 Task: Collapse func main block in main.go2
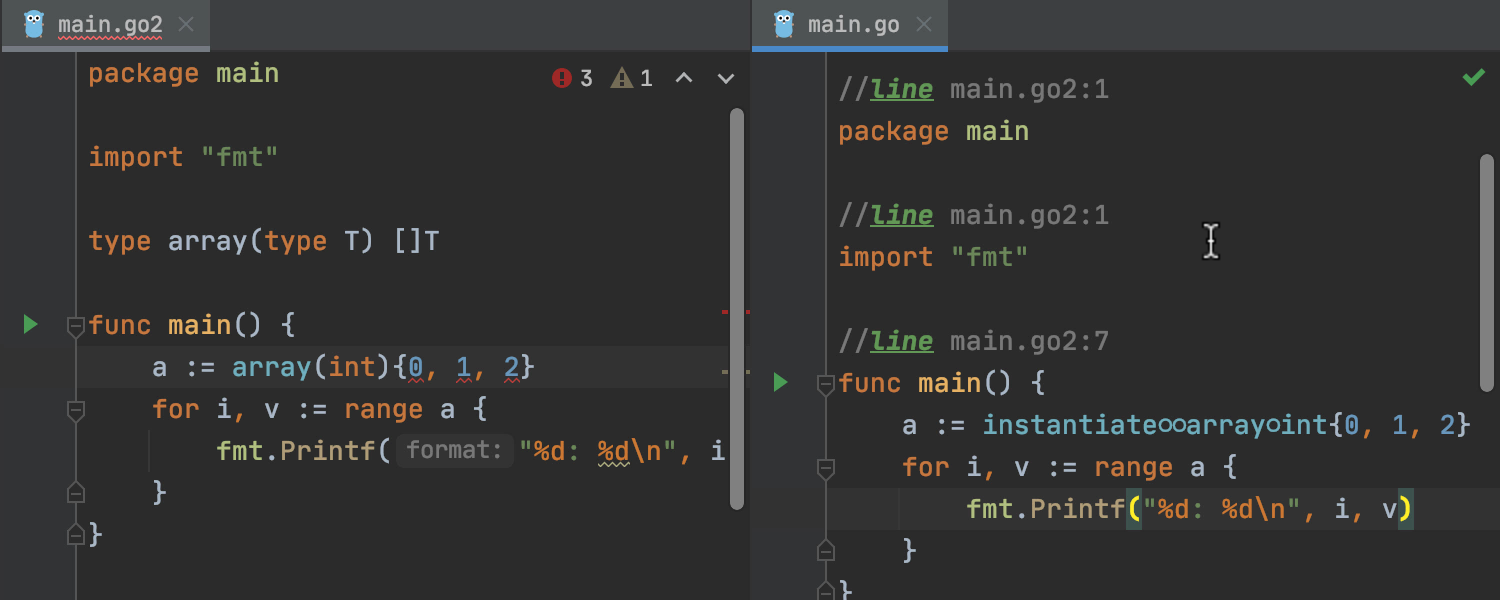[x=75, y=325]
